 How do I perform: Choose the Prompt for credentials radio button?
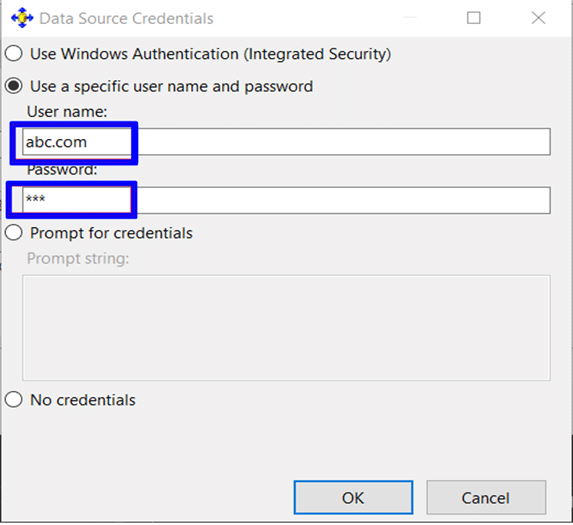(x=14, y=233)
